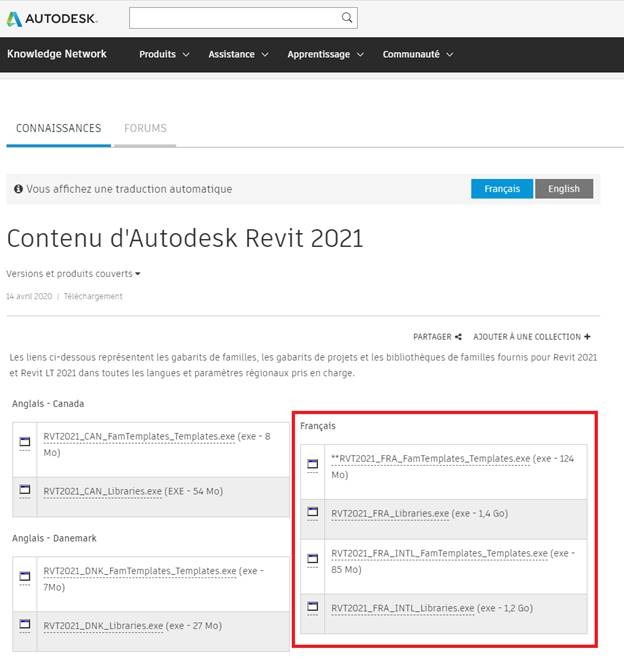Click the file icon for DNK FamTemplates
The width and height of the screenshot is (624, 661).
tap(25, 576)
